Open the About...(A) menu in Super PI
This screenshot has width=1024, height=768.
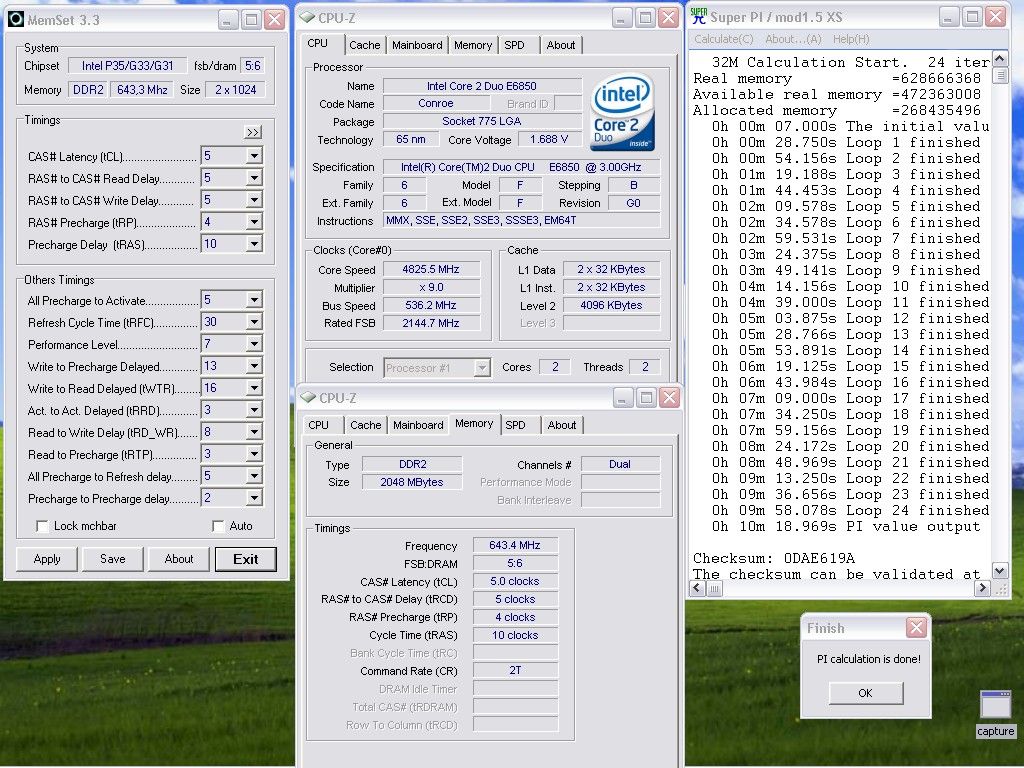pos(793,39)
